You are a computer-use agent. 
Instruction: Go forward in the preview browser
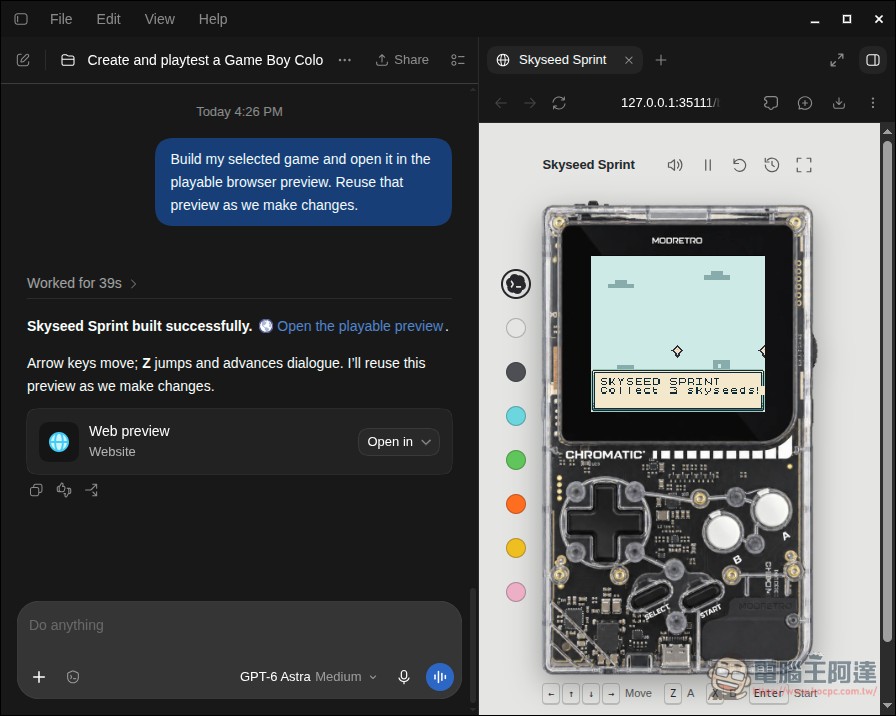[530, 103]
